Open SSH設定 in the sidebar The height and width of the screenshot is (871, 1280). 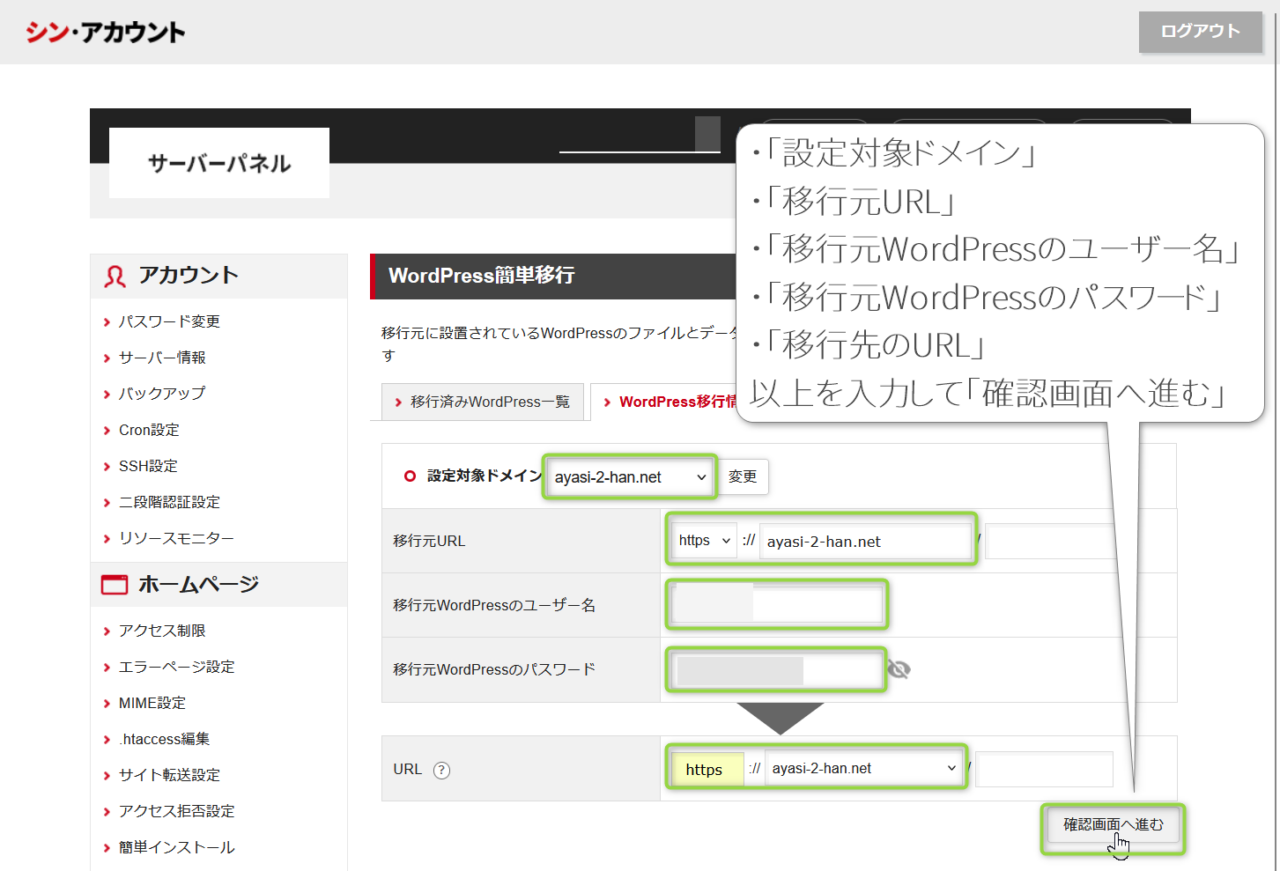148,466
